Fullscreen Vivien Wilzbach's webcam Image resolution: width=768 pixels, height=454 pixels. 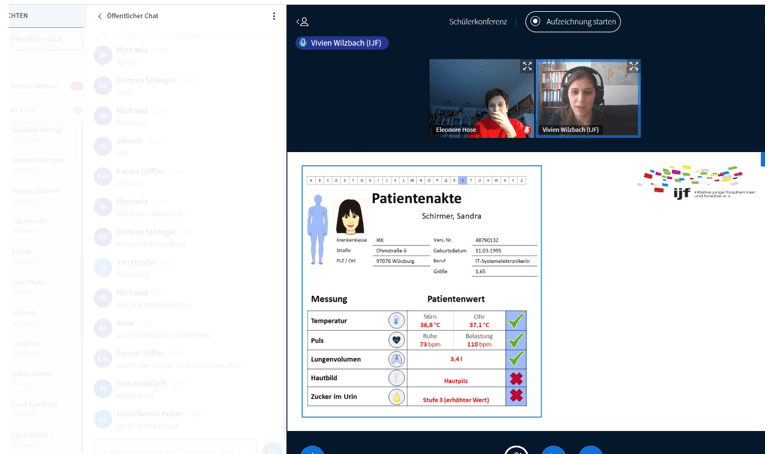(x=633, y=67)
